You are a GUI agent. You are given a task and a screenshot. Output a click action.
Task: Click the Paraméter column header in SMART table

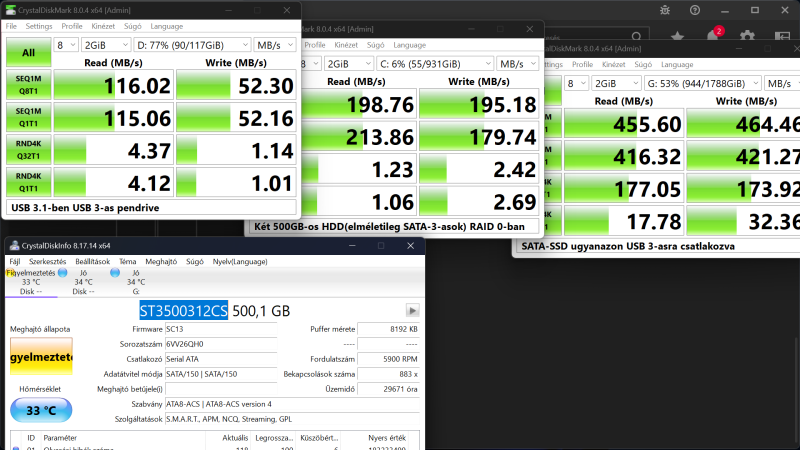pyautogui.click(x=60, y=438)
